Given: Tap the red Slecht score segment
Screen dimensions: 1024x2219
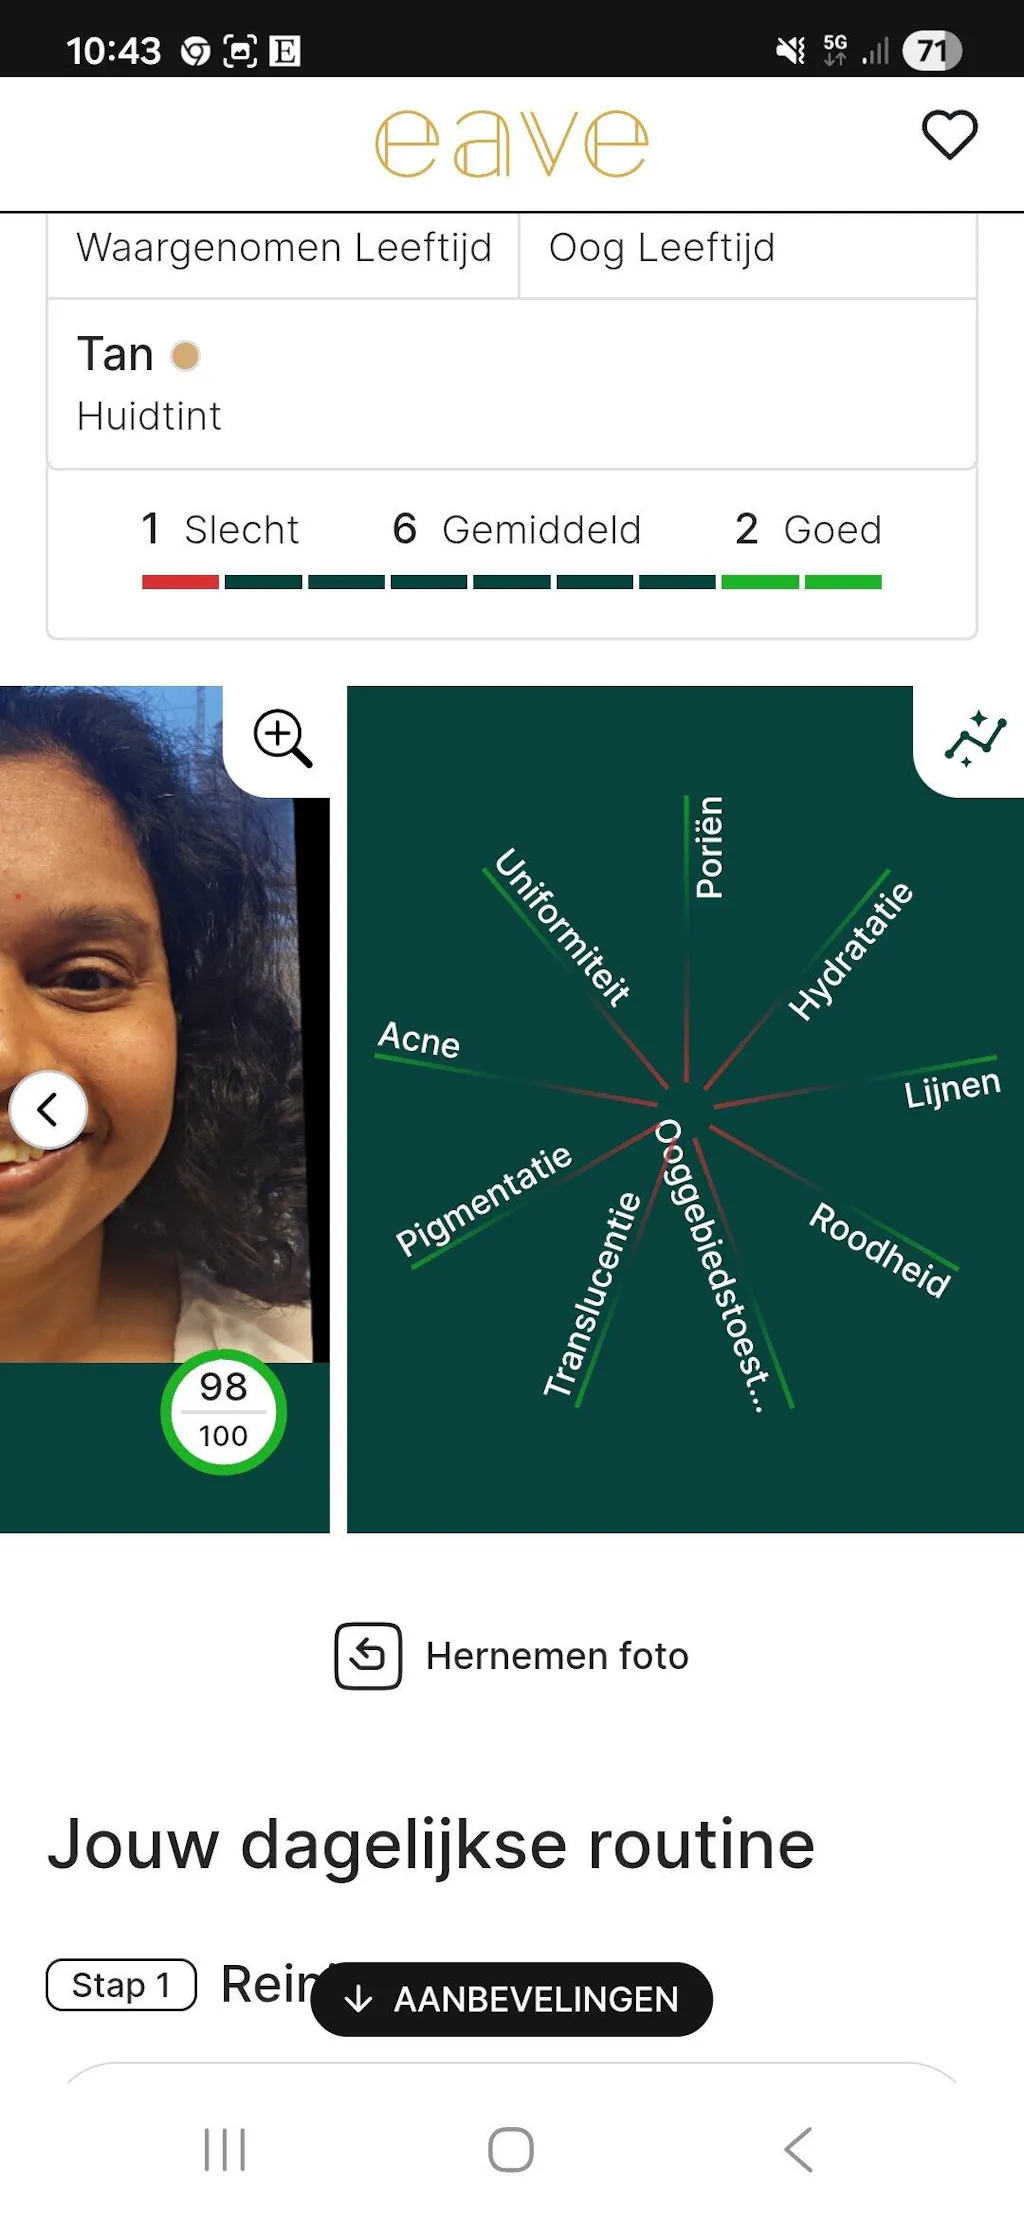Looking at the screenshot, I should pyautogui.click(x=180, y=582).
